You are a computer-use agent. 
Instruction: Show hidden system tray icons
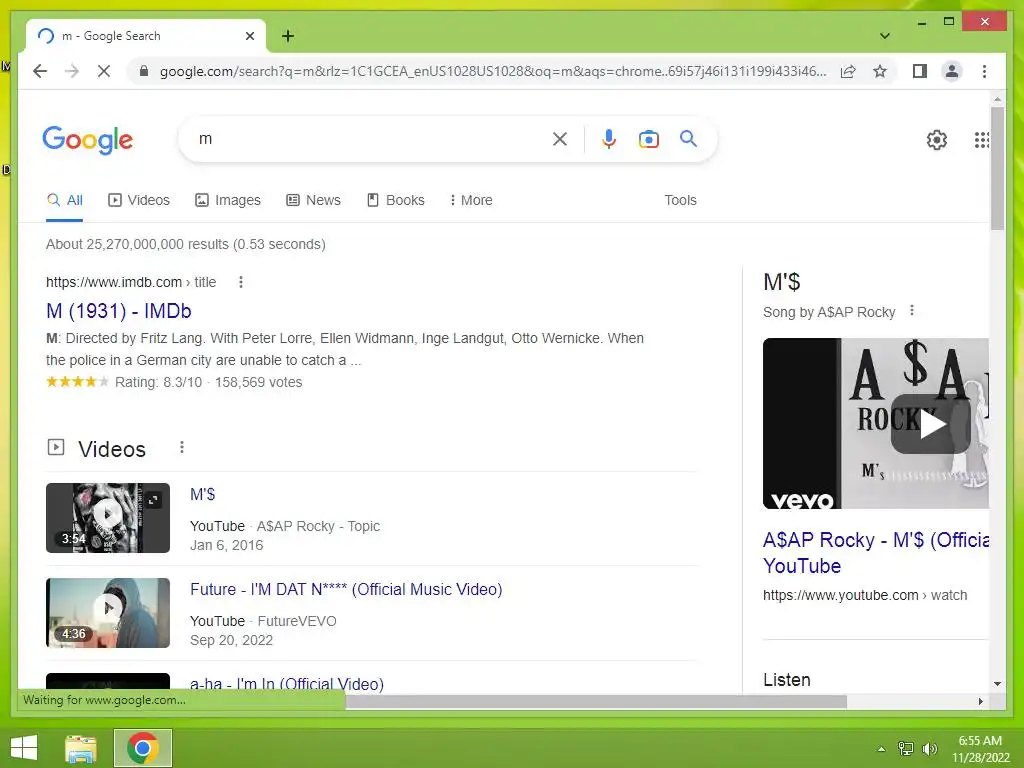click(x=881, y=749)
